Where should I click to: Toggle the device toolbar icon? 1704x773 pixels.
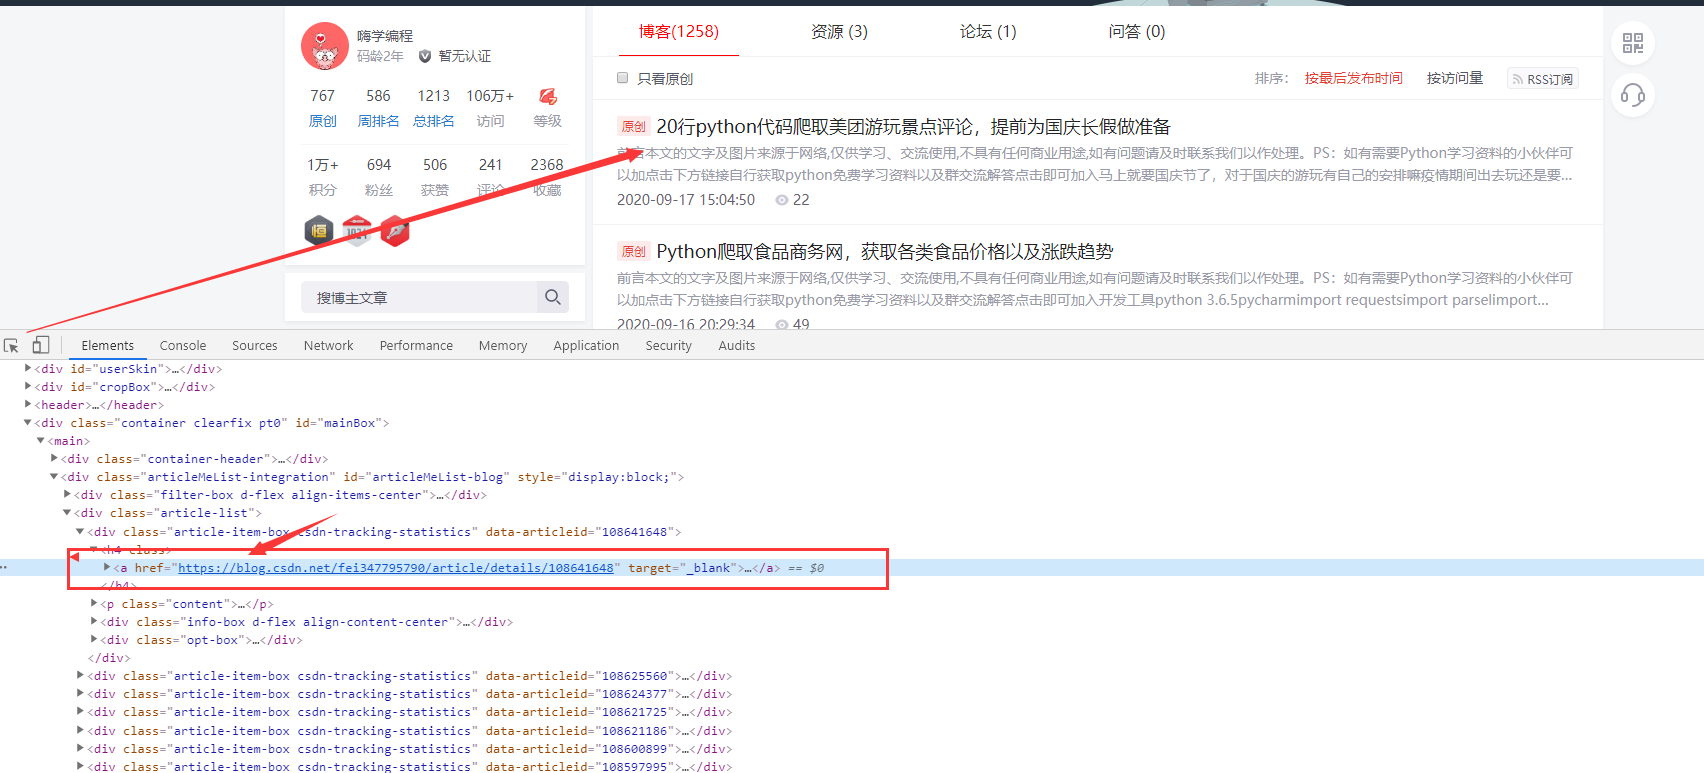pos(41,345)
